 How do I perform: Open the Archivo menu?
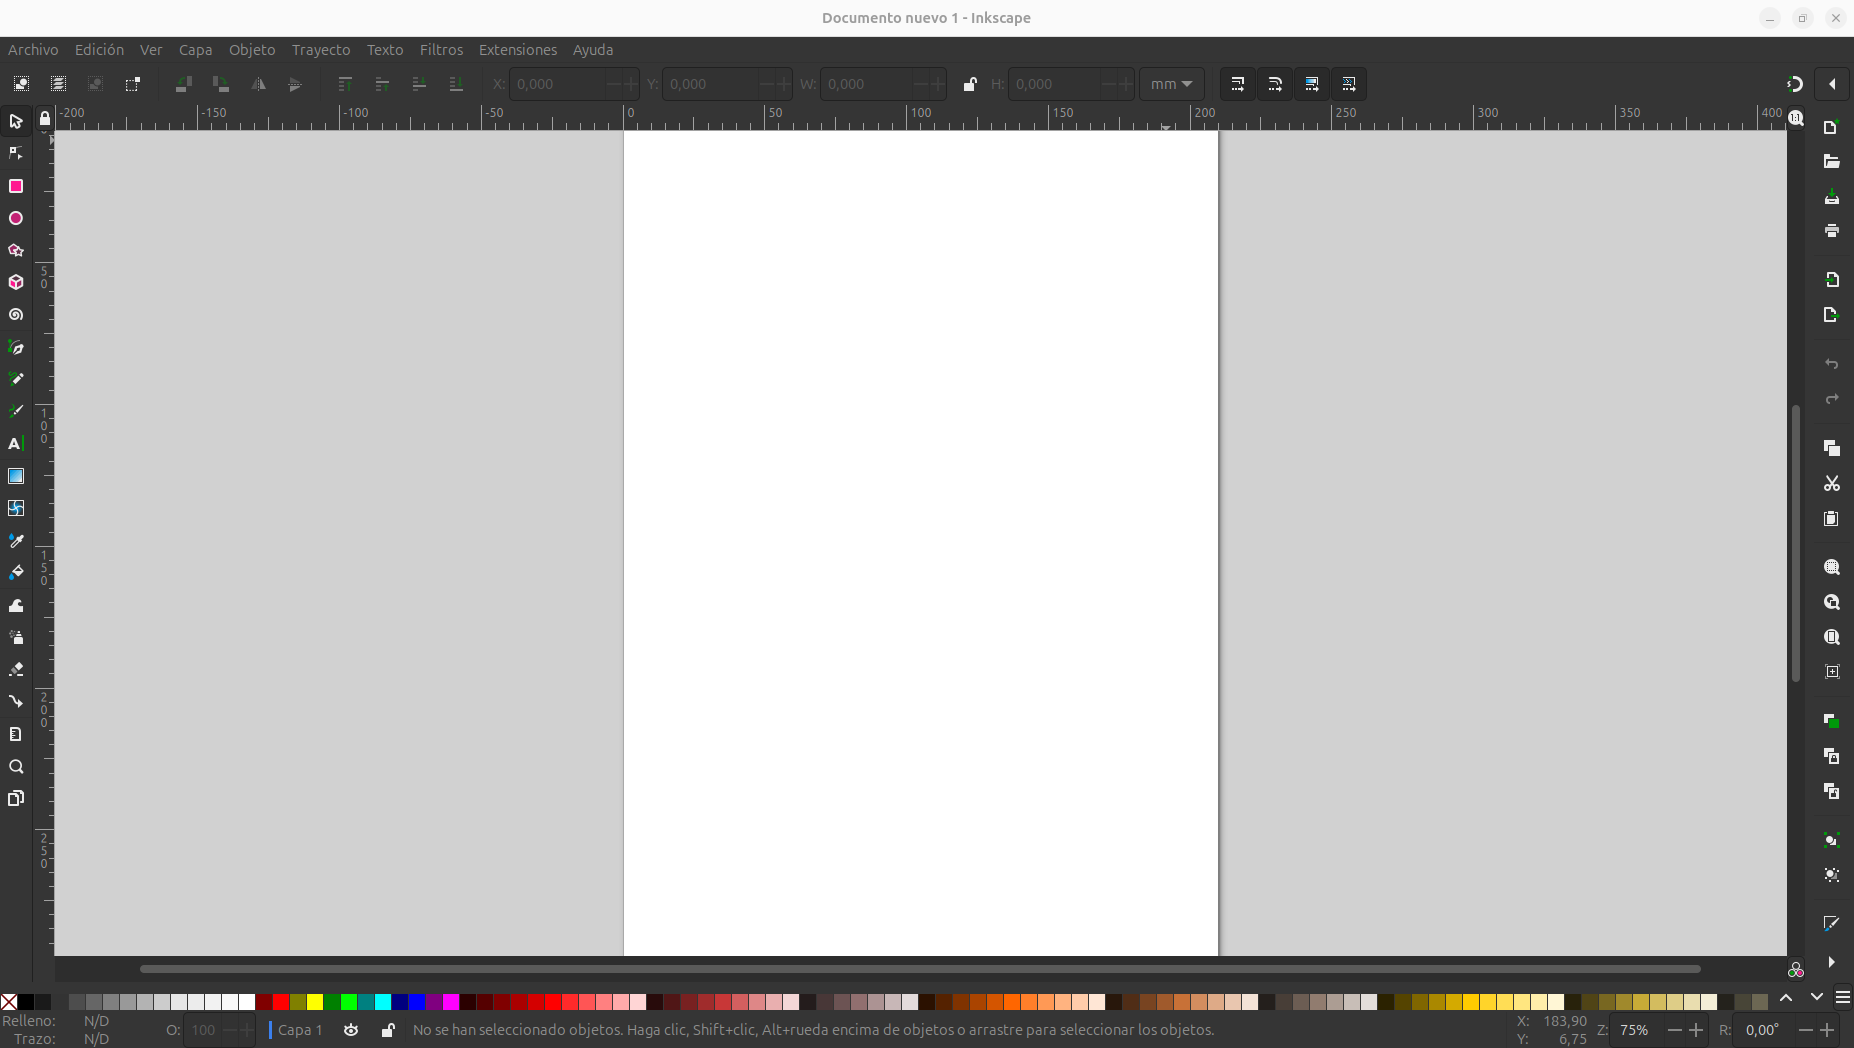click(x=33, y=50)
